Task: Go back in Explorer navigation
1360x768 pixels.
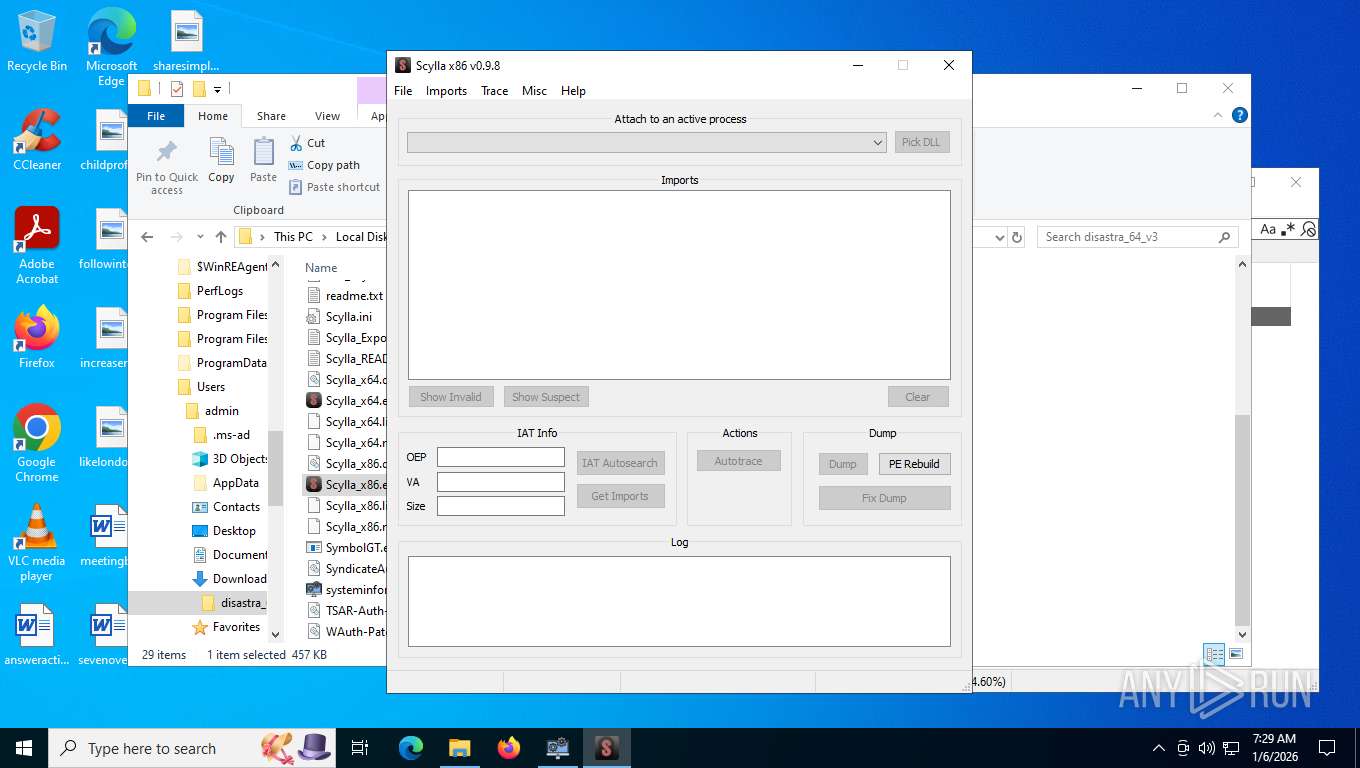Action: [x=147, y=237]
